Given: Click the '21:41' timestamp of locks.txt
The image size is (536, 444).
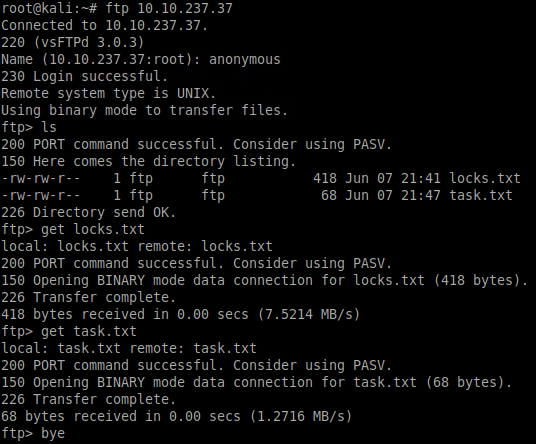Looking at the screenshot, I should point(421,178).
